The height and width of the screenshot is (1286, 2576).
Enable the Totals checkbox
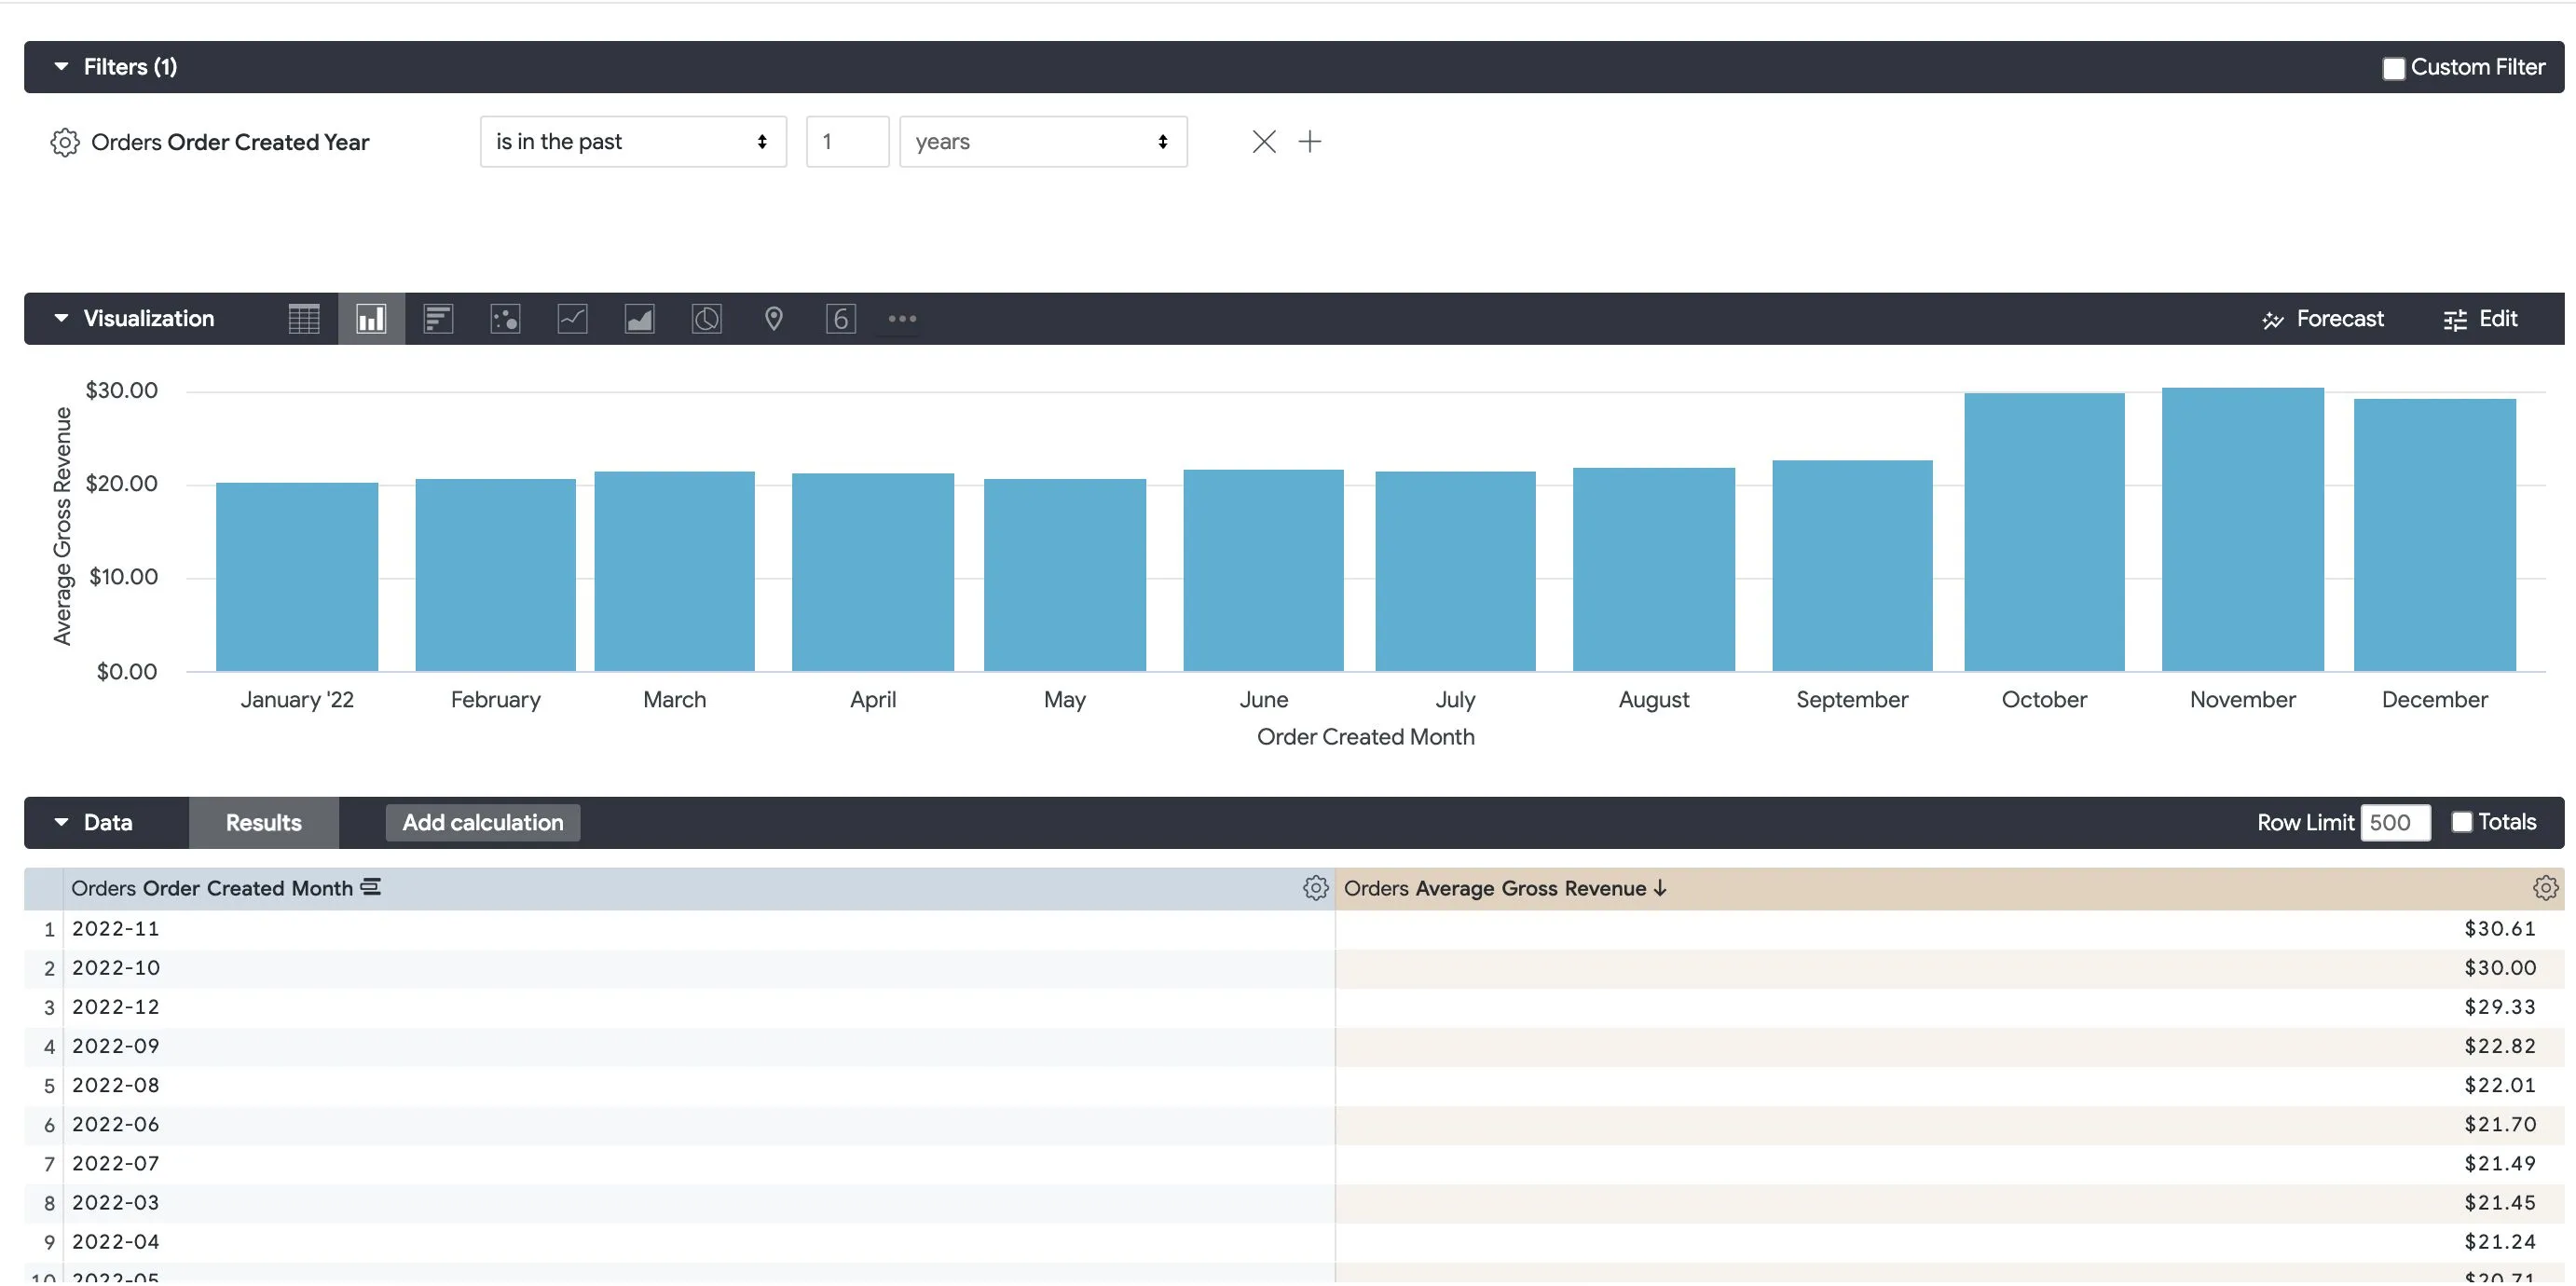(x=2461, y=822)
